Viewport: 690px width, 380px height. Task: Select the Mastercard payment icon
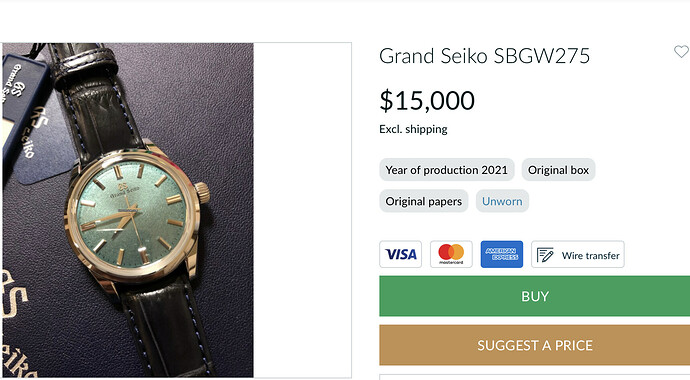tap(451, 254)
